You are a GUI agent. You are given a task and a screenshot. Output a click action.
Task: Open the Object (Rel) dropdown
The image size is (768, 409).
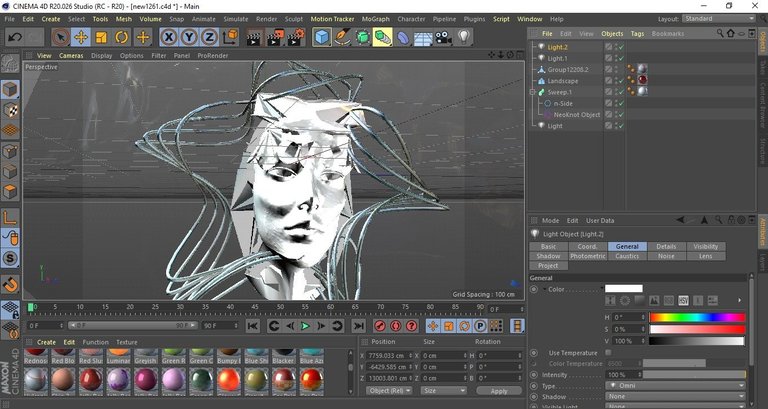(x=389, y=390)
